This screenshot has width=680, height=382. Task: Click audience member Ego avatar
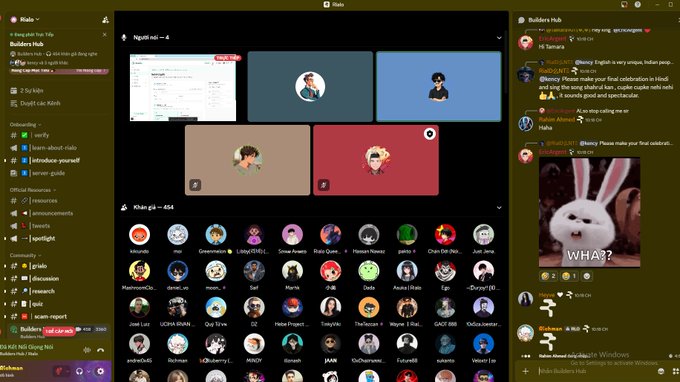pyautogui.click(x=445, y=271)
